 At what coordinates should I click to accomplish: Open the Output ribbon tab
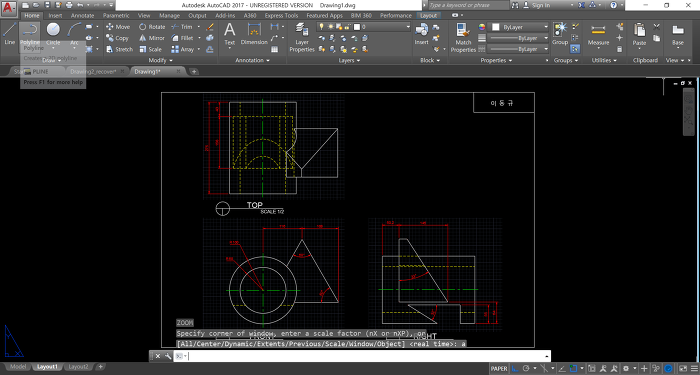click(x=197, y=15)
